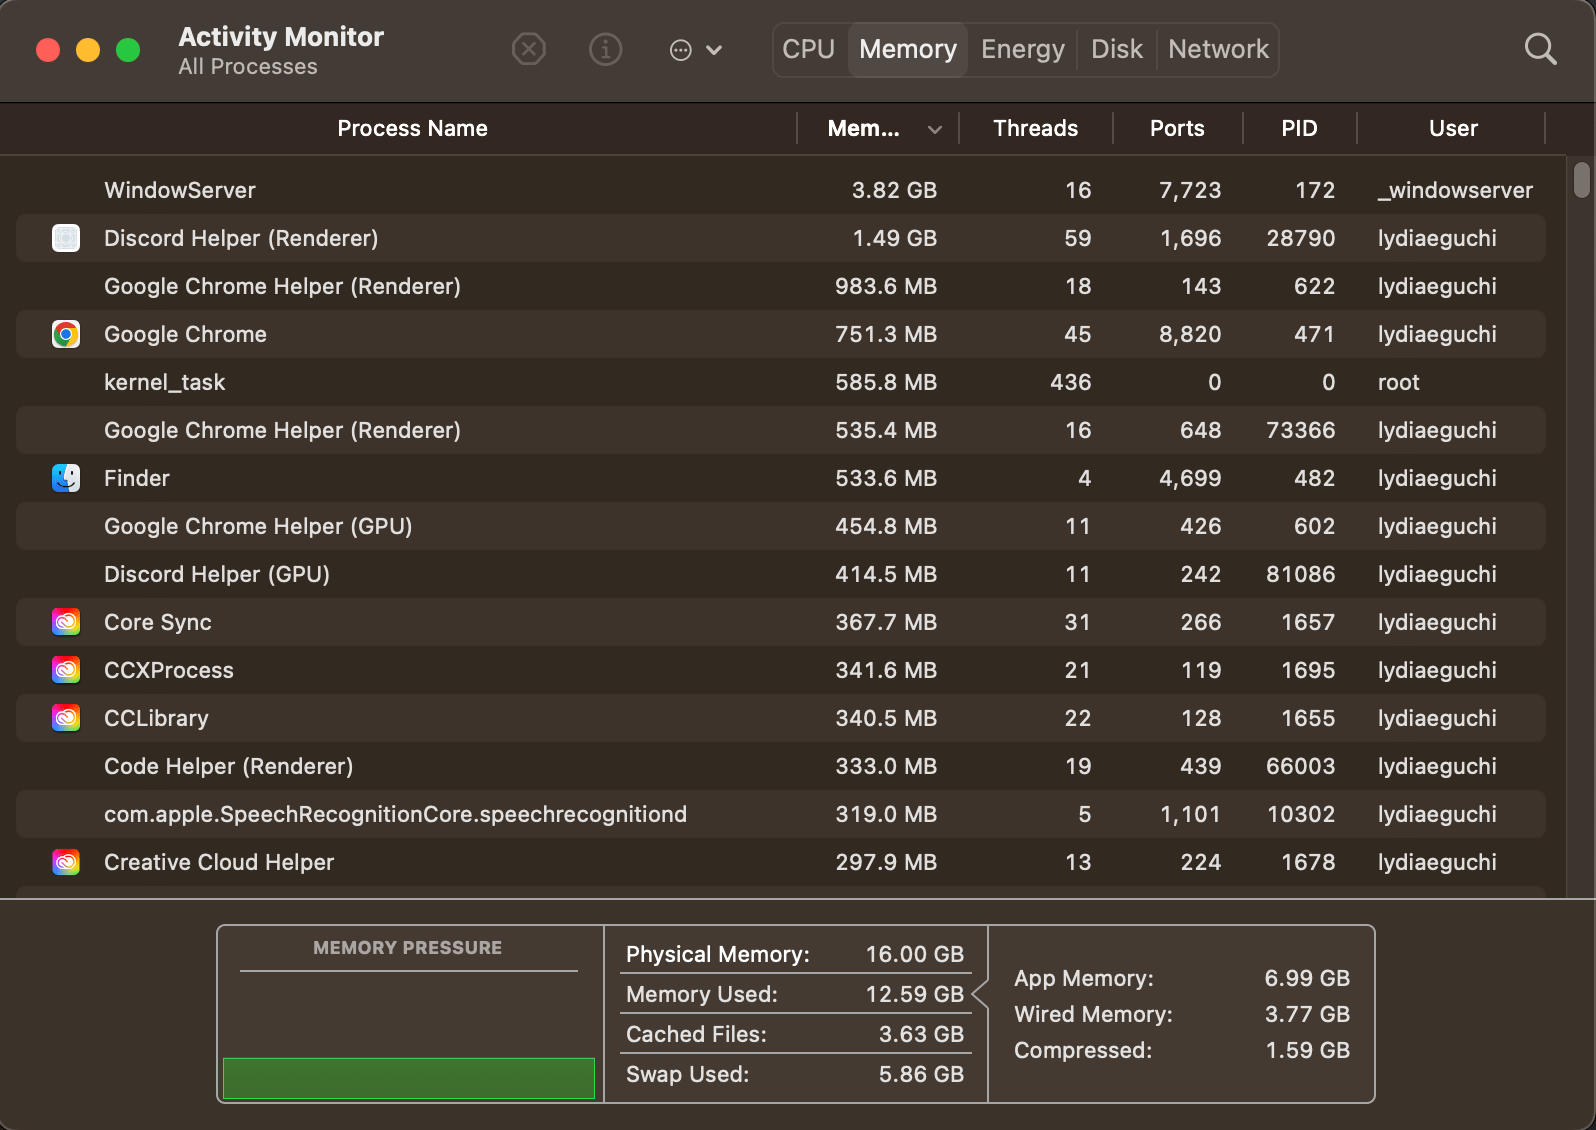Expand the chevron beside the actions menu
This screenshot has height=1130, width=1596.
coord(714,50)
